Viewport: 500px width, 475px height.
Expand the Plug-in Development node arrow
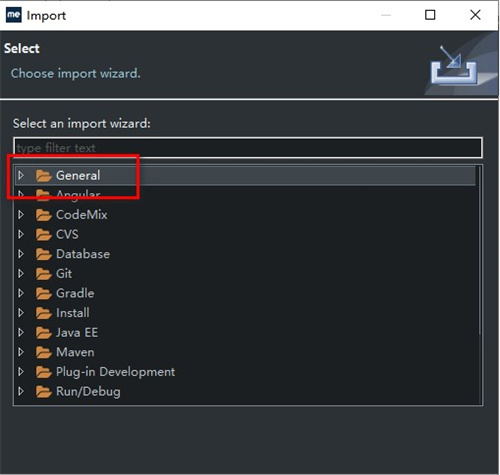pyautogui.click(x=21, y=372)
